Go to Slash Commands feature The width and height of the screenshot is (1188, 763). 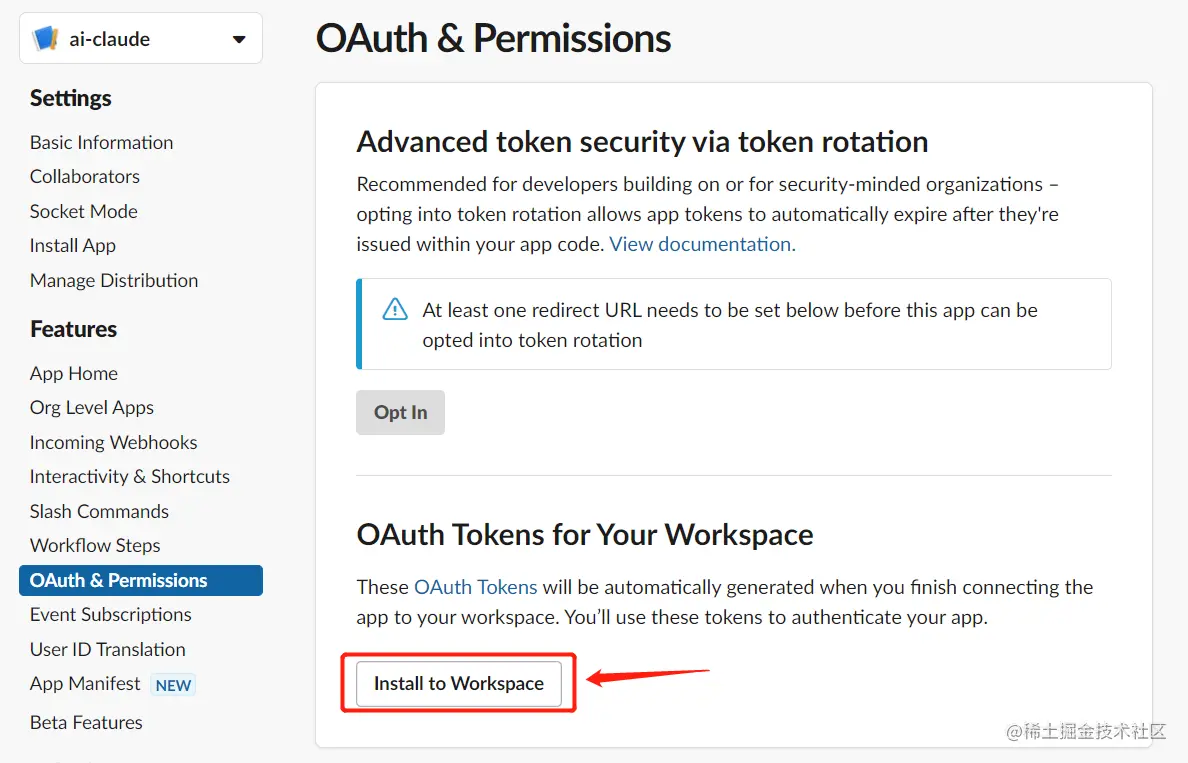tap(99, 511)
